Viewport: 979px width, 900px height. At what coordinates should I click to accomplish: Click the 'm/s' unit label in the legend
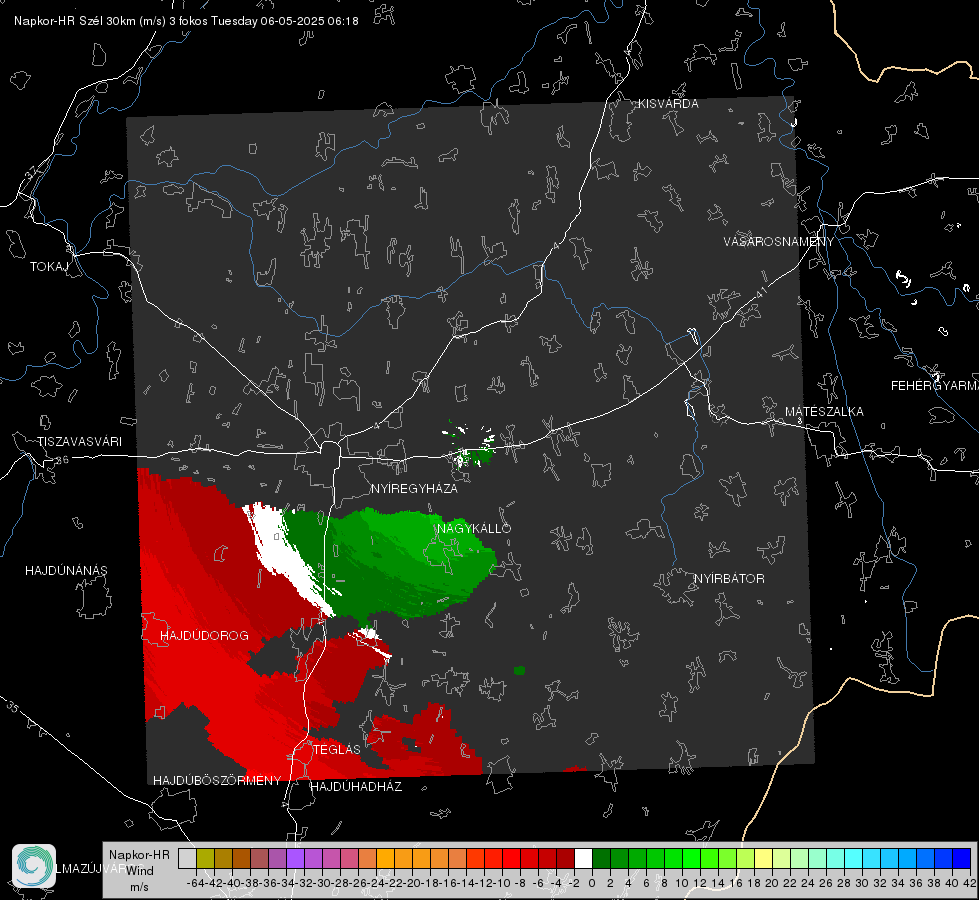tap(139, 887)
